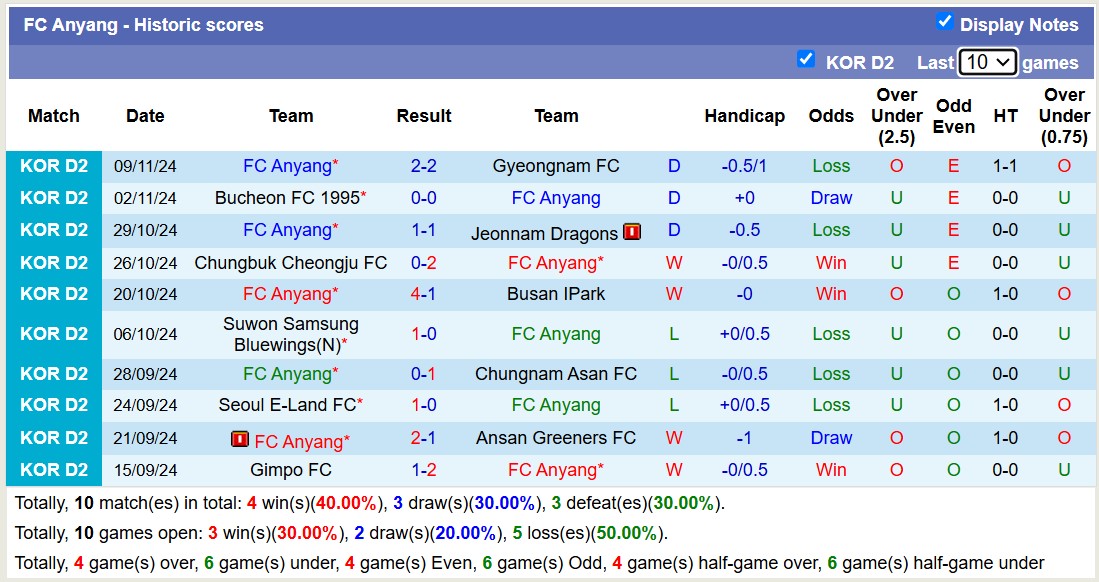Open the Last games count dropdown
1099x582 pixels.
pyautogui.click(x=988, y=61)
